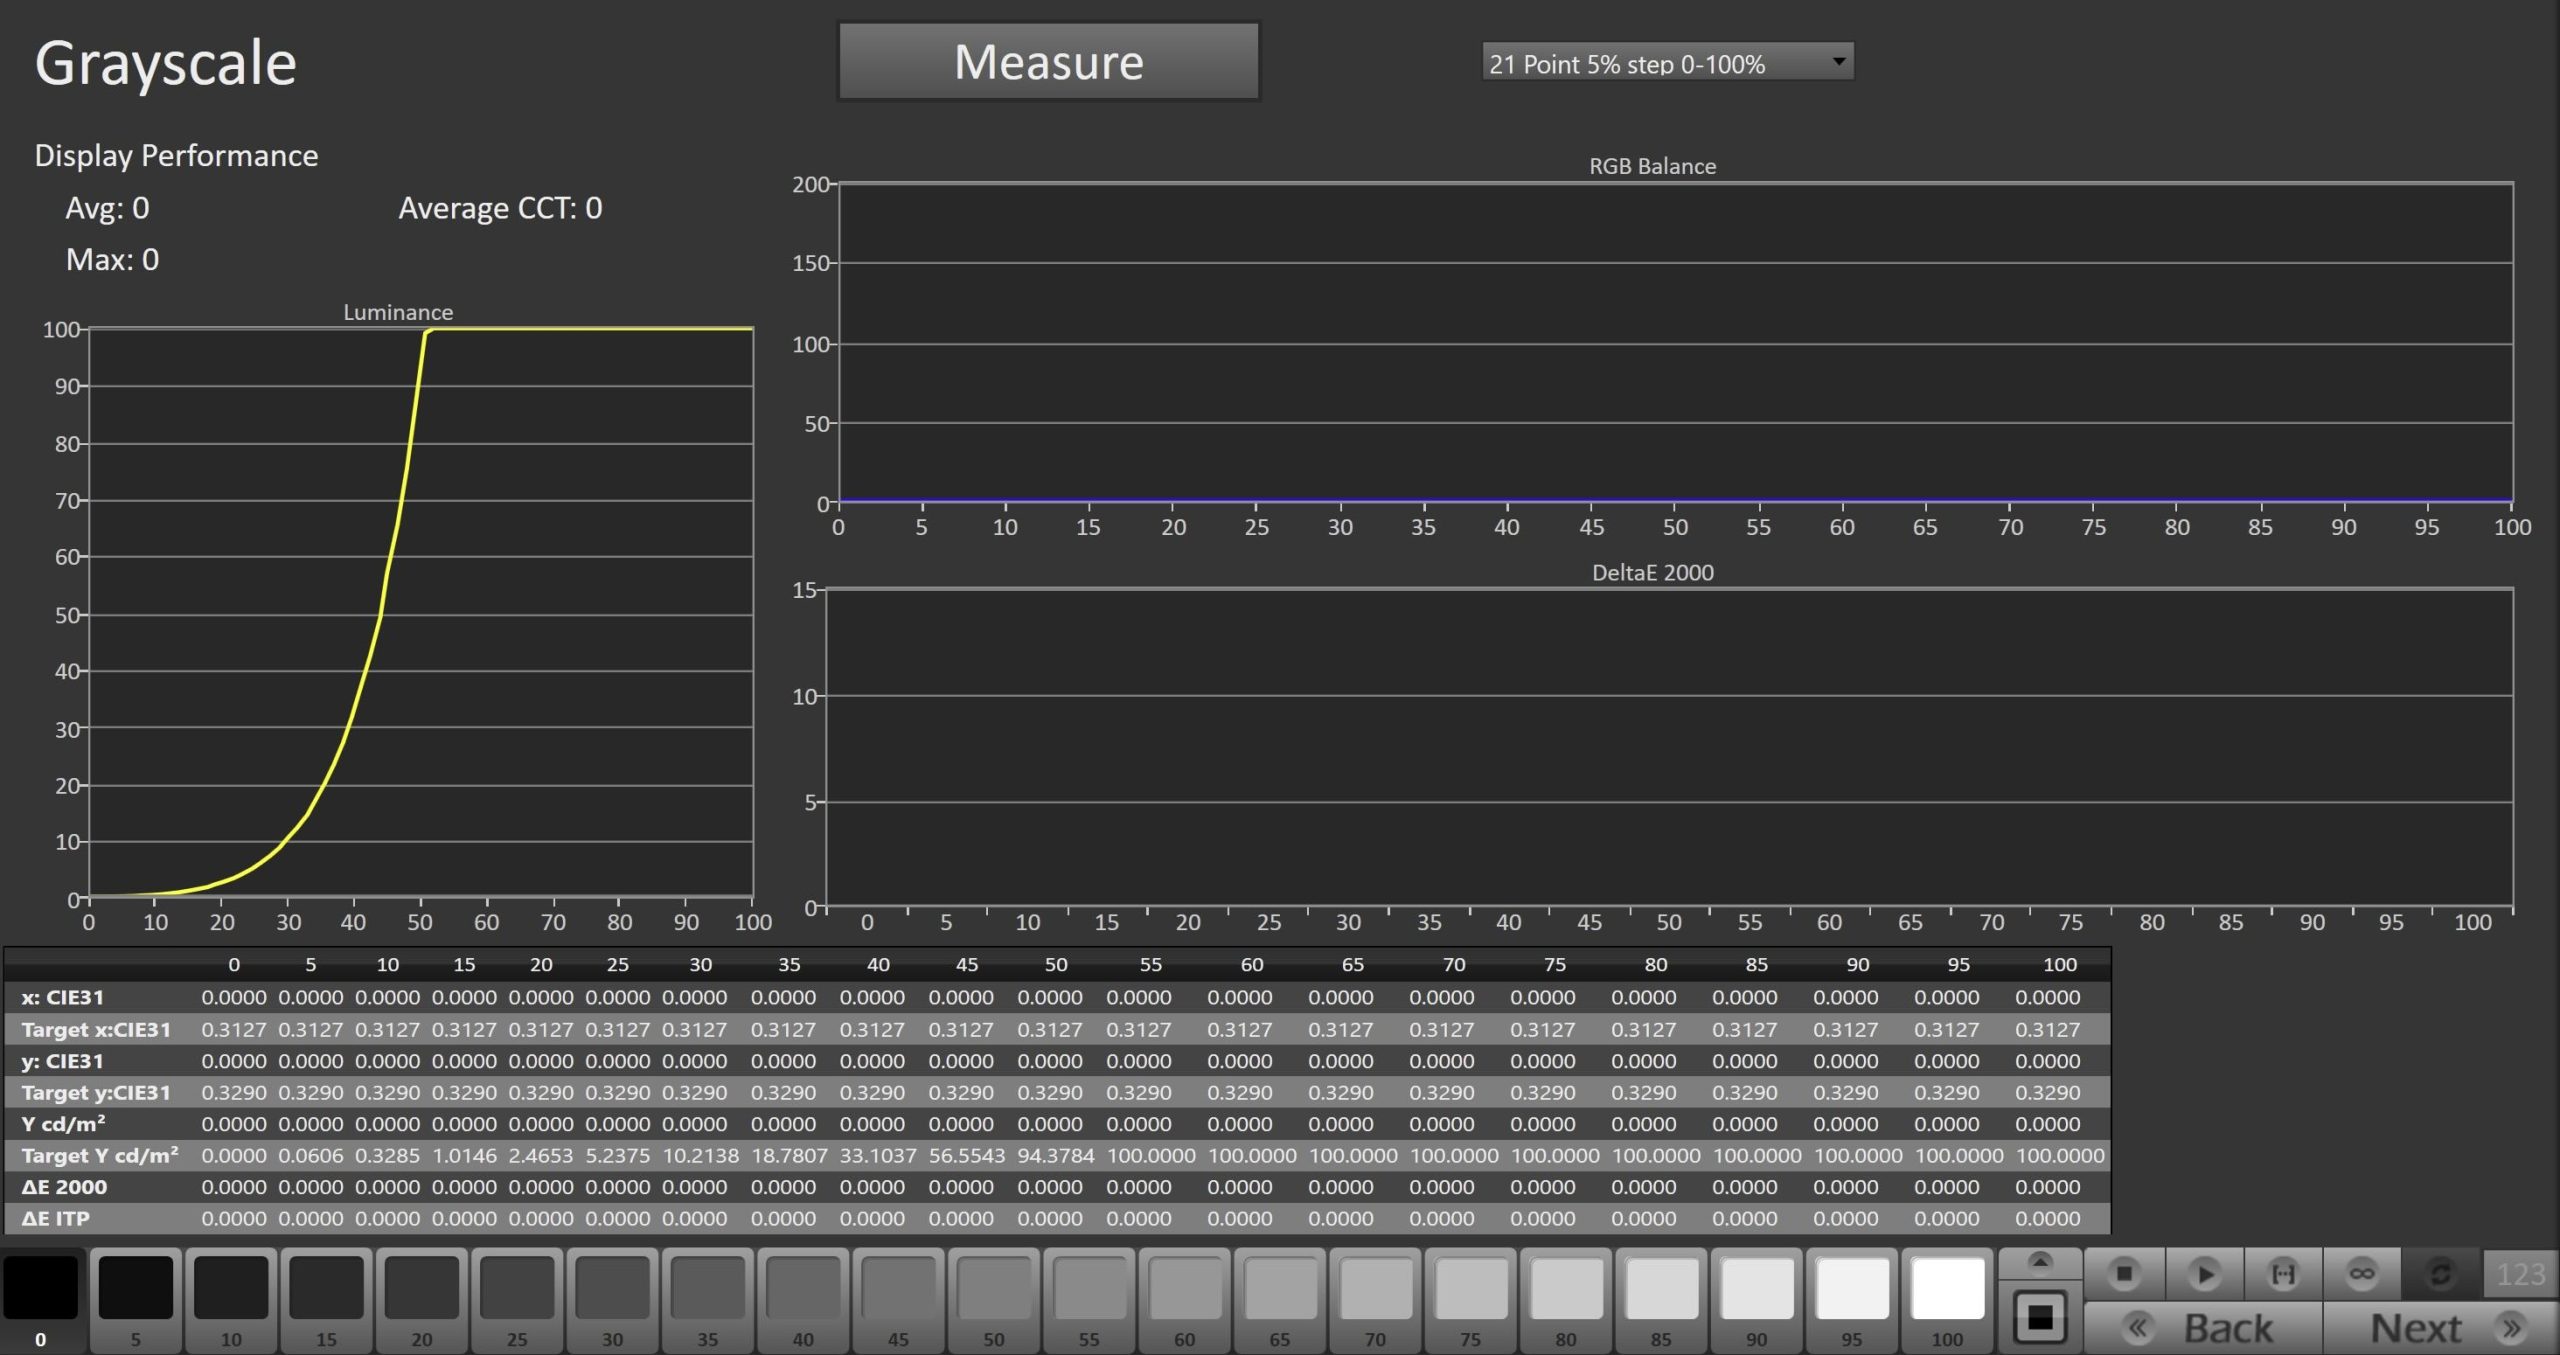2560x1355 pixels.
Task: Click Target Y value 0.3285
Action: pyautogui.click(x=387, y=1155)
